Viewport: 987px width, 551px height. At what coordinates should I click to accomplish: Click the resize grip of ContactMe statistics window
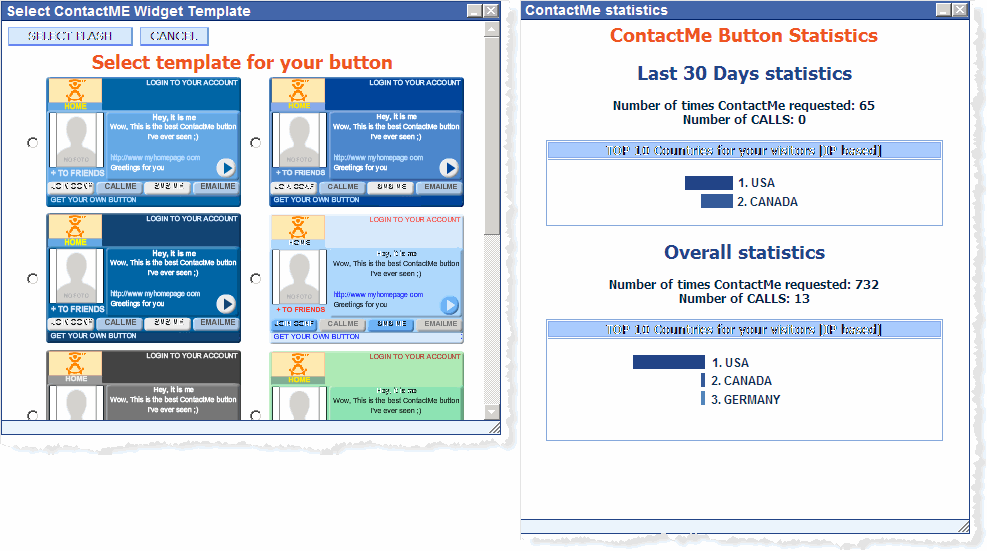963,526
